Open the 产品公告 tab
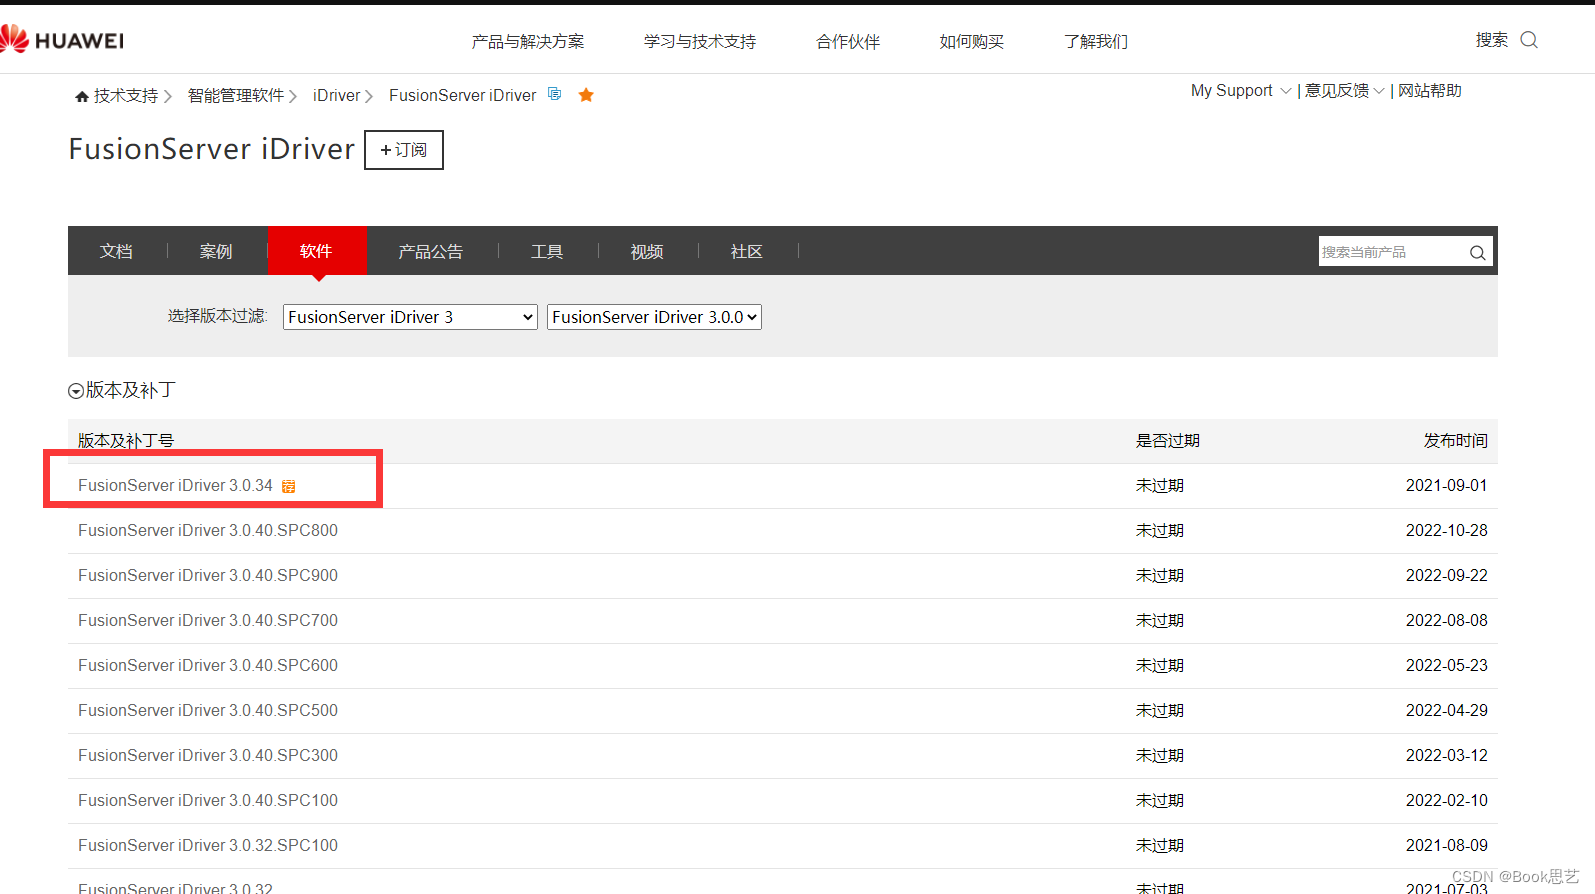Image resolution: width=1595 pixels, height=894 pixels. [x=431, y=251]
